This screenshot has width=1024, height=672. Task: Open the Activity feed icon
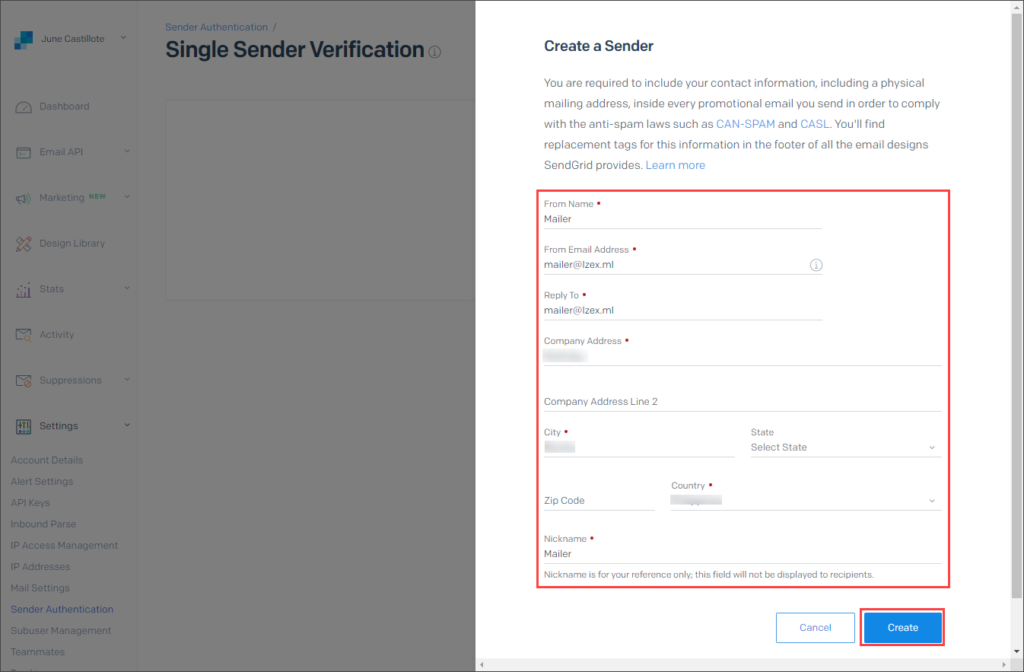point(22,334)
